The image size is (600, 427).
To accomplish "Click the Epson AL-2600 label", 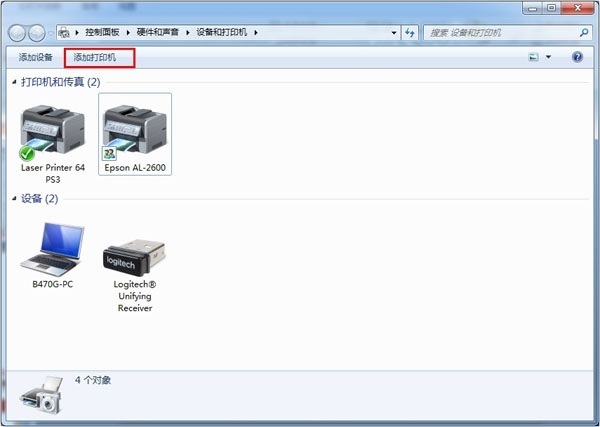I will pyautogui.click(x=135, y=168).
